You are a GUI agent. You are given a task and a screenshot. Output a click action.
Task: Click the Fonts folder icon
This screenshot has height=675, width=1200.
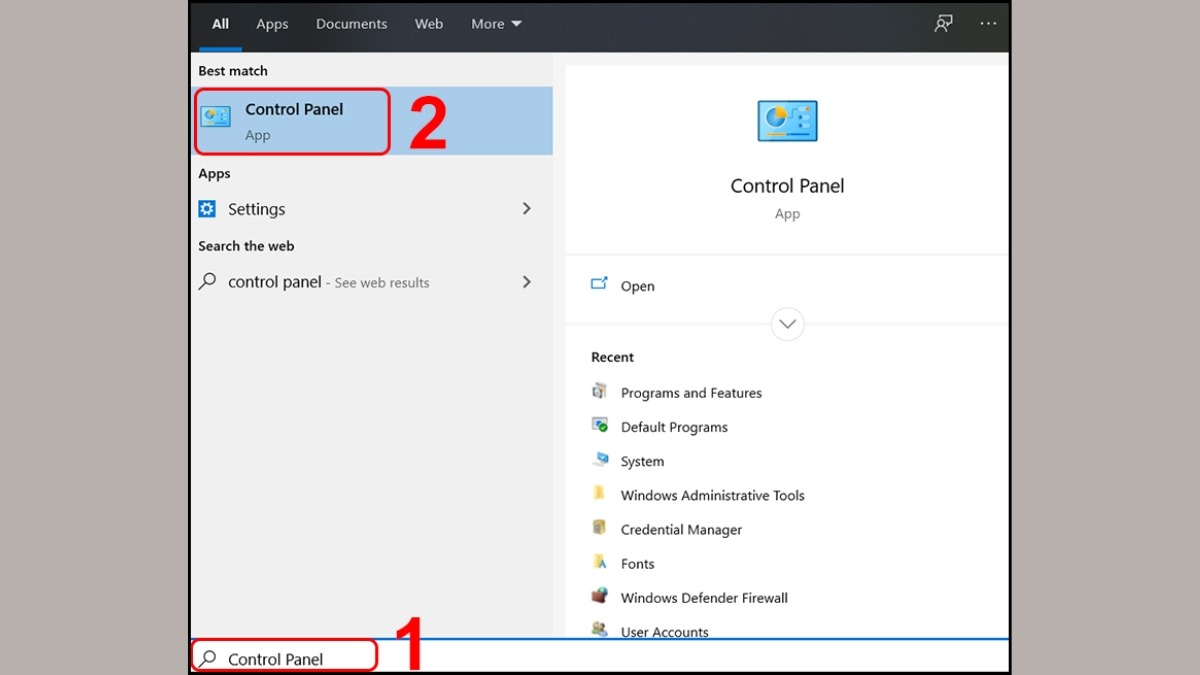pos(599,562)
